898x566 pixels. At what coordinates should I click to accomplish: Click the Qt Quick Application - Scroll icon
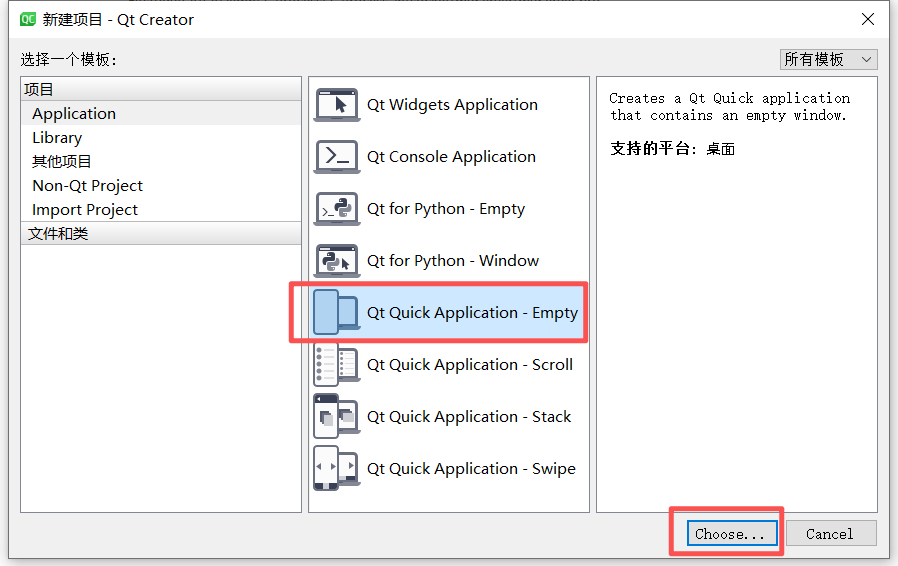(337, 364)
